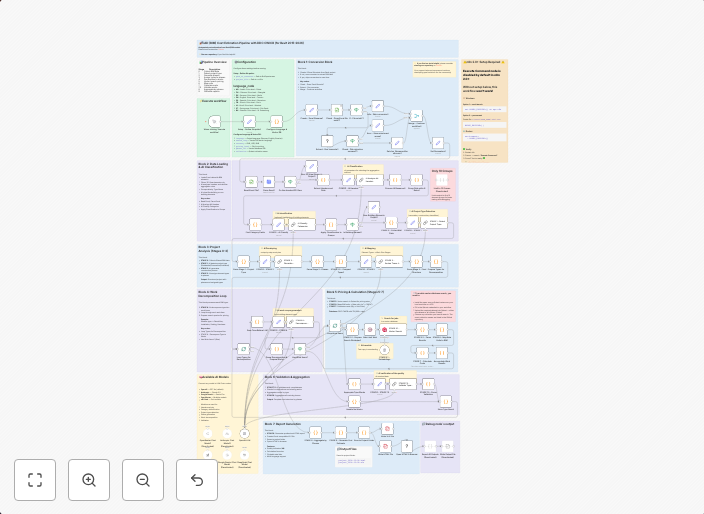Select the manual 'Execute workflow' trigger node
The image size is (704, 514).
[x=215, y=122]
